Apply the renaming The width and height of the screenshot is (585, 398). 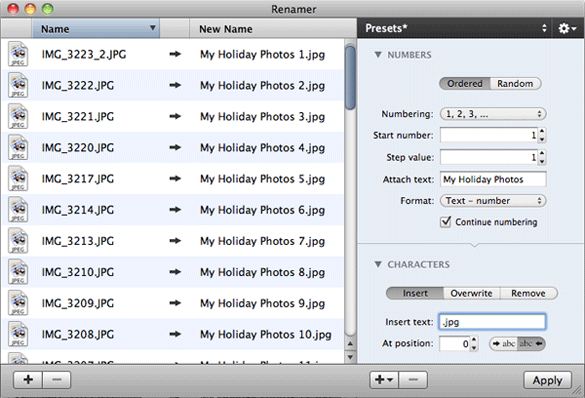[547, 380]
